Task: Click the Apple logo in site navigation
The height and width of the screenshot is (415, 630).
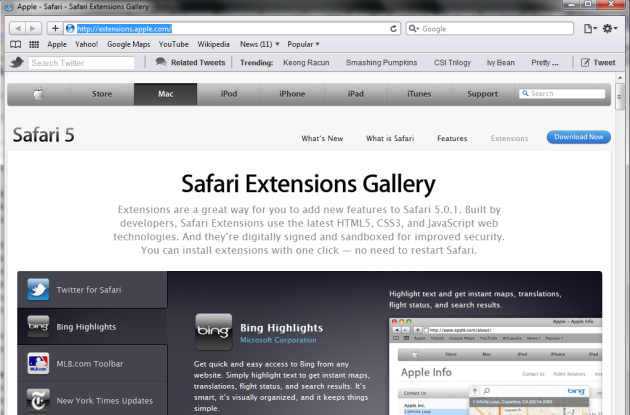Action: 39,94
